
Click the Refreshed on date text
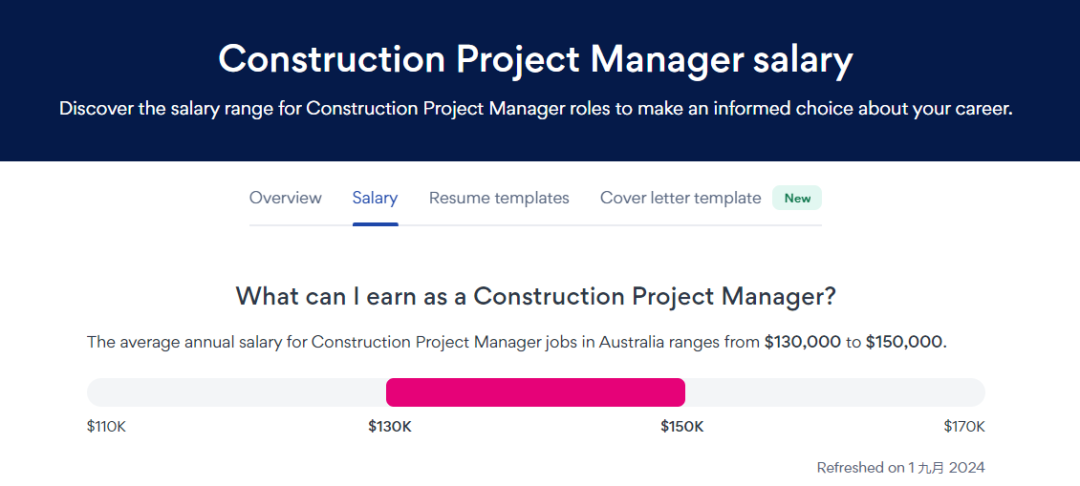(900, 467)
